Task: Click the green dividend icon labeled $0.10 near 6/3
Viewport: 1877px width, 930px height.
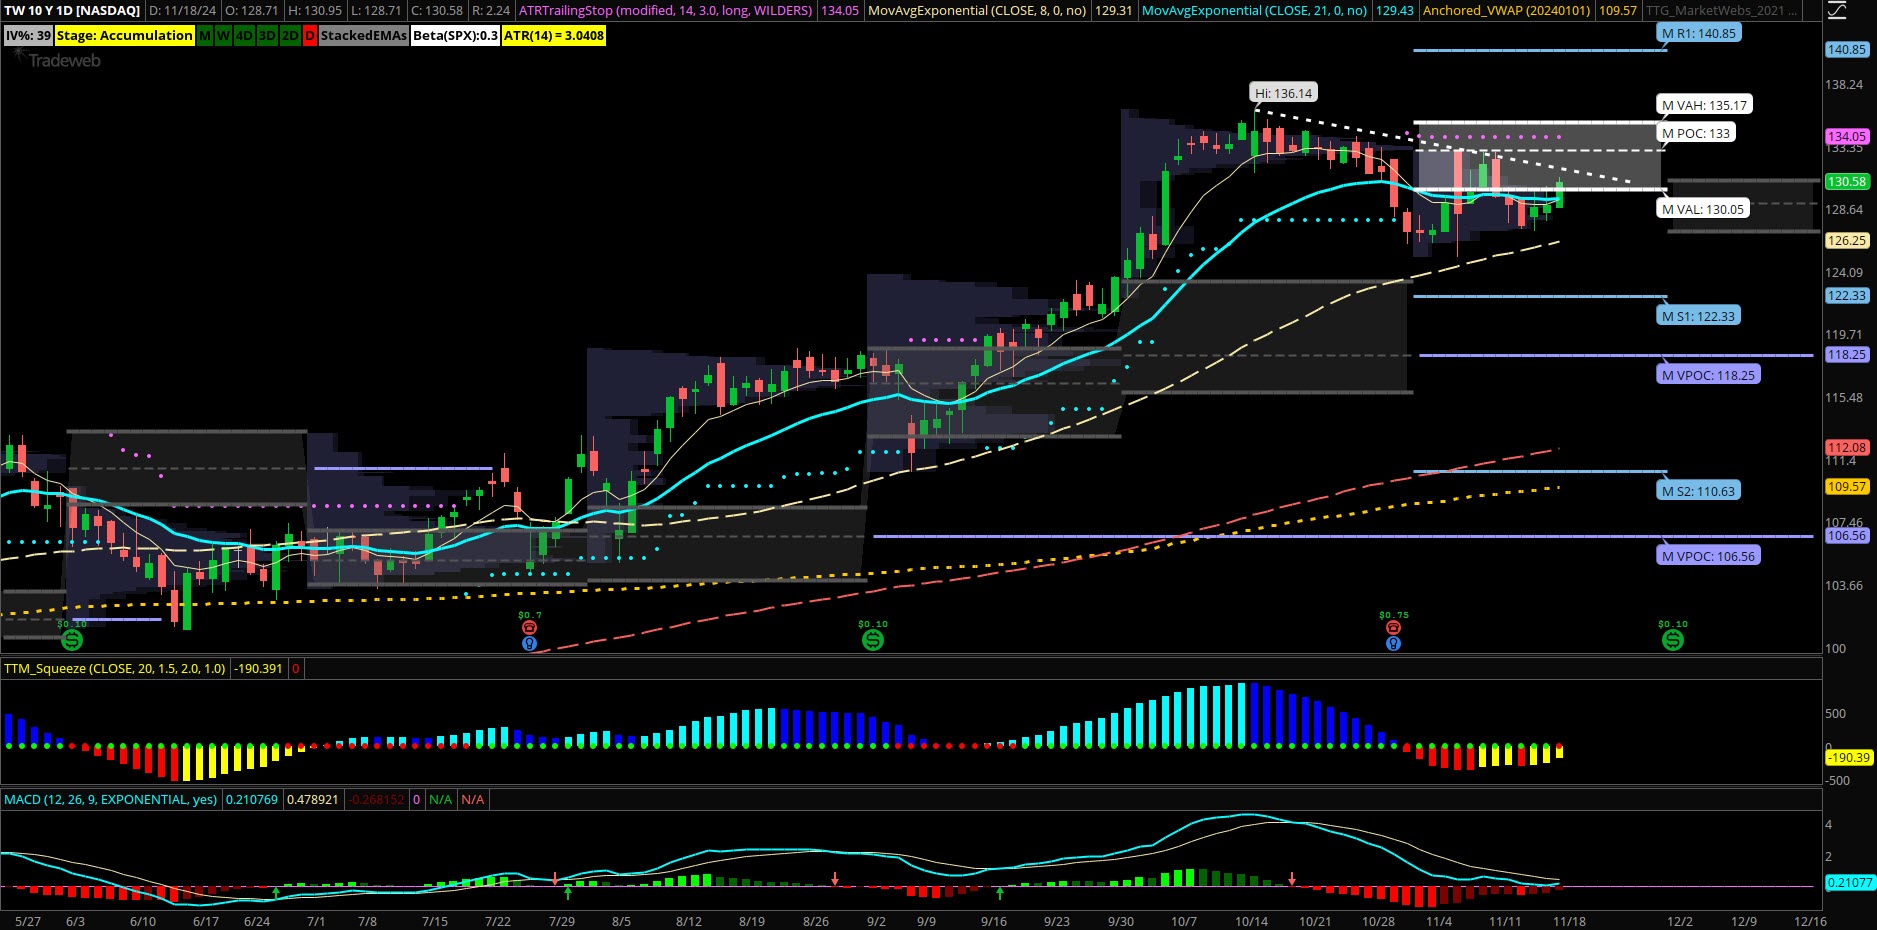Action: (72, 640)
